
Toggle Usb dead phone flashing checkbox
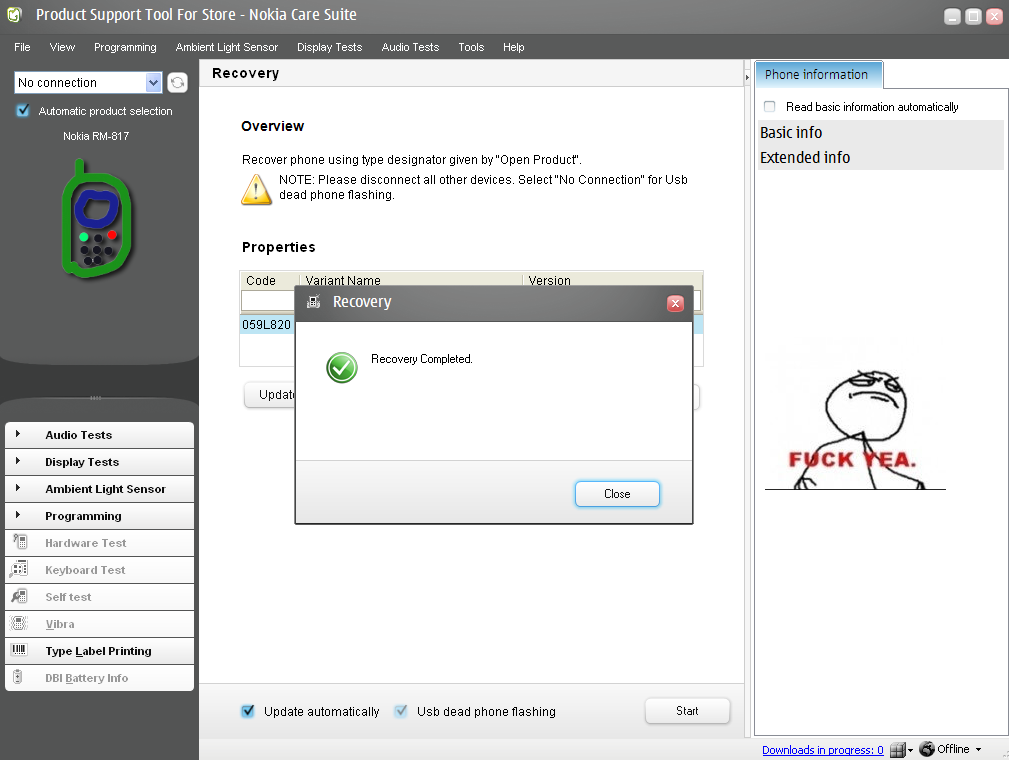tap(401, 711)
